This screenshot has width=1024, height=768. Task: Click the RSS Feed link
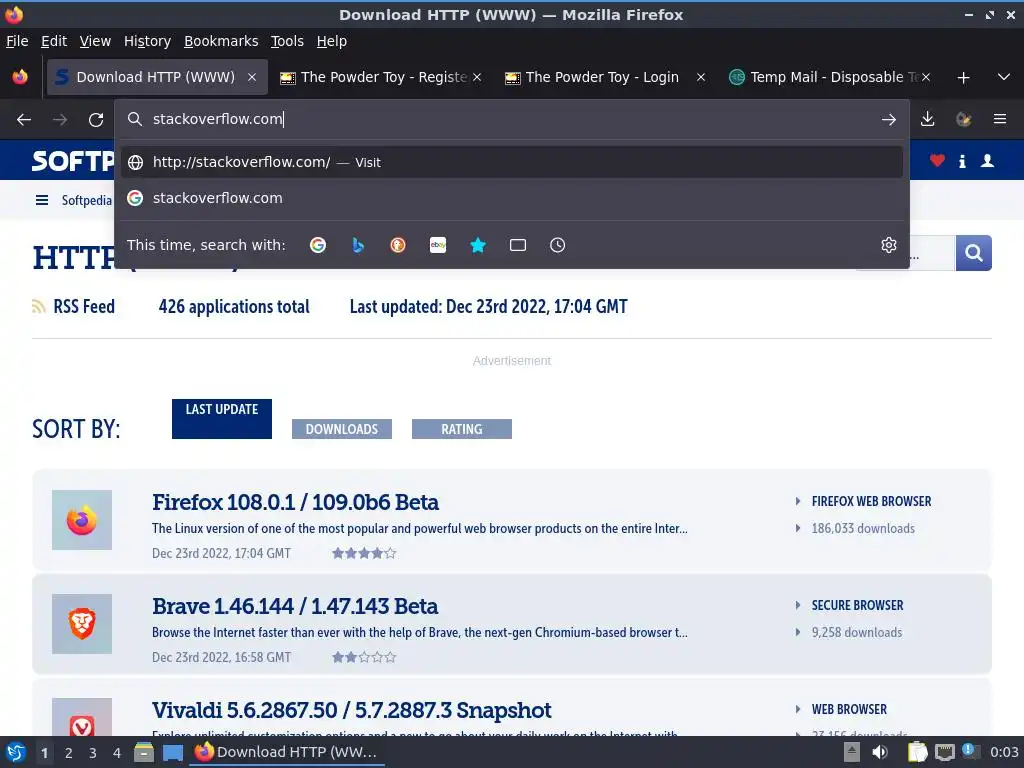[84, 306]
